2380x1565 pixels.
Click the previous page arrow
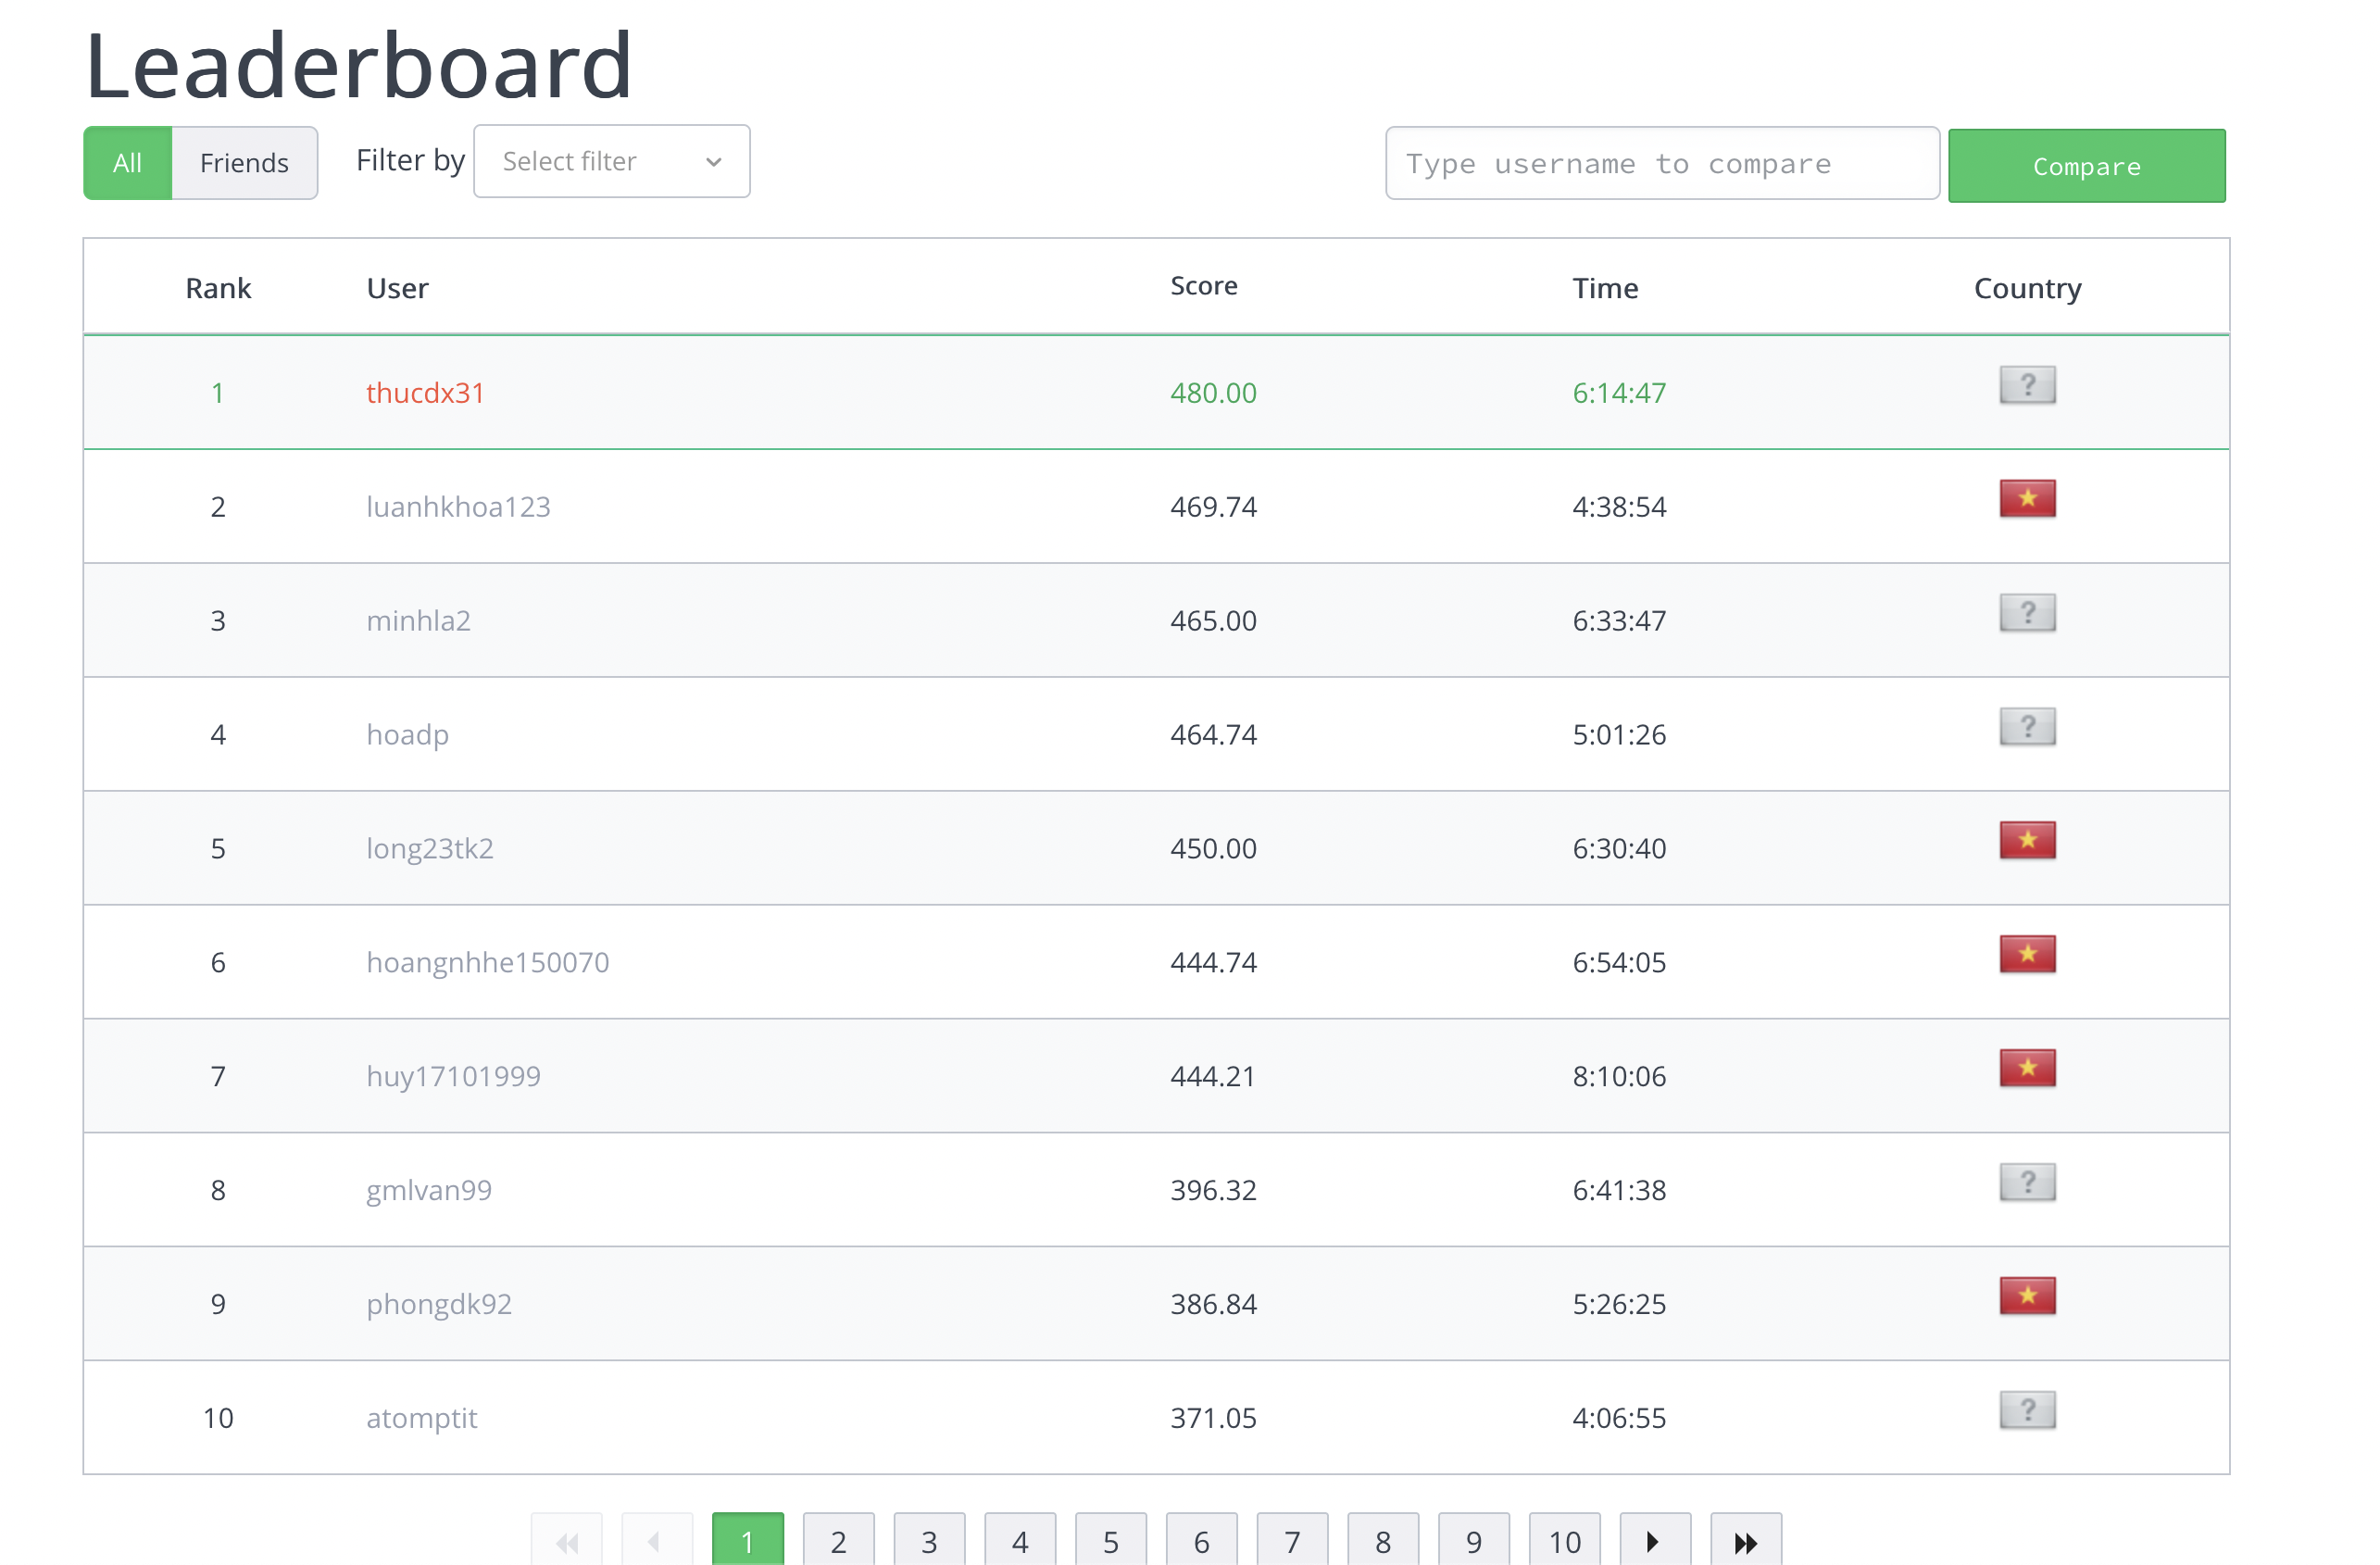click(656, 1541)
